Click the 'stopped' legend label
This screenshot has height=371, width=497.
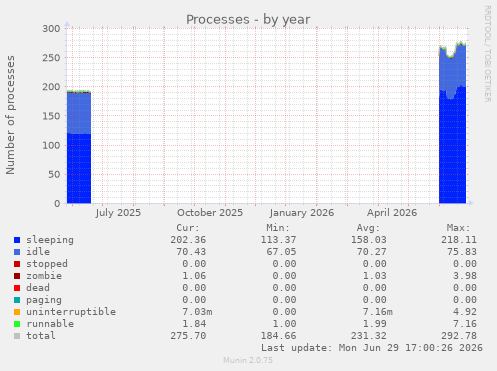(x=47, y=264)
